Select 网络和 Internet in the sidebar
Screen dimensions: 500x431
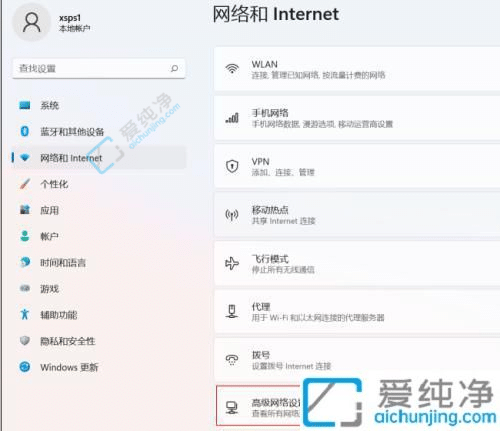[99, 157]
